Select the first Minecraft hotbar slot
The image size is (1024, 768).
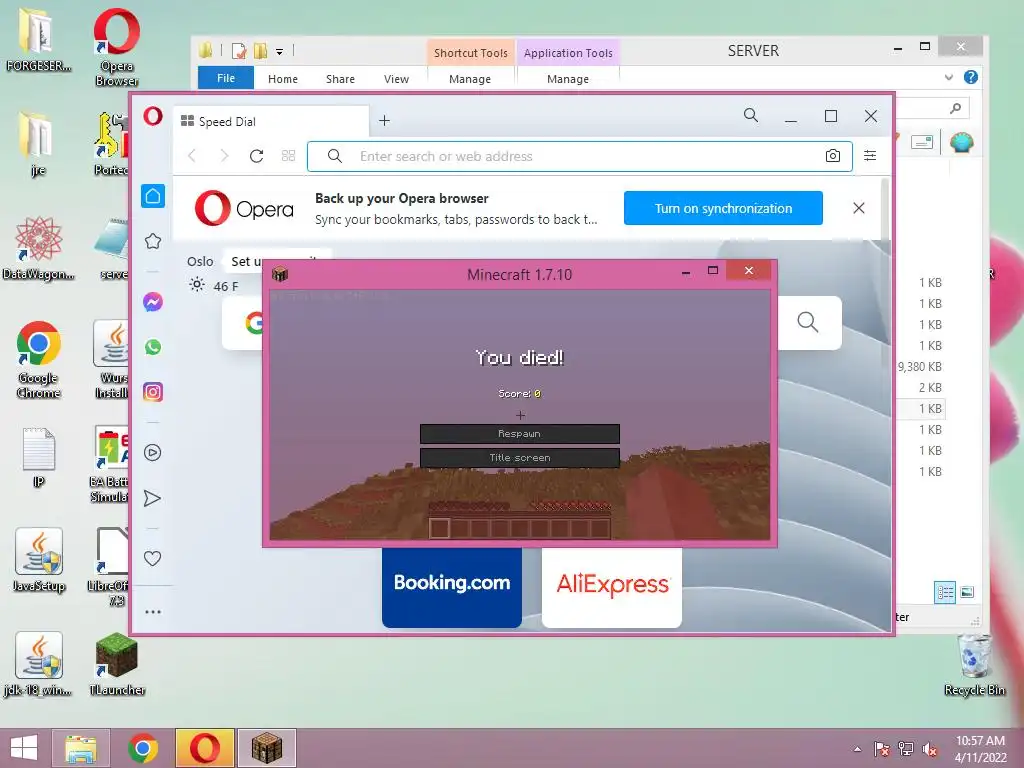tap(439, 528)
